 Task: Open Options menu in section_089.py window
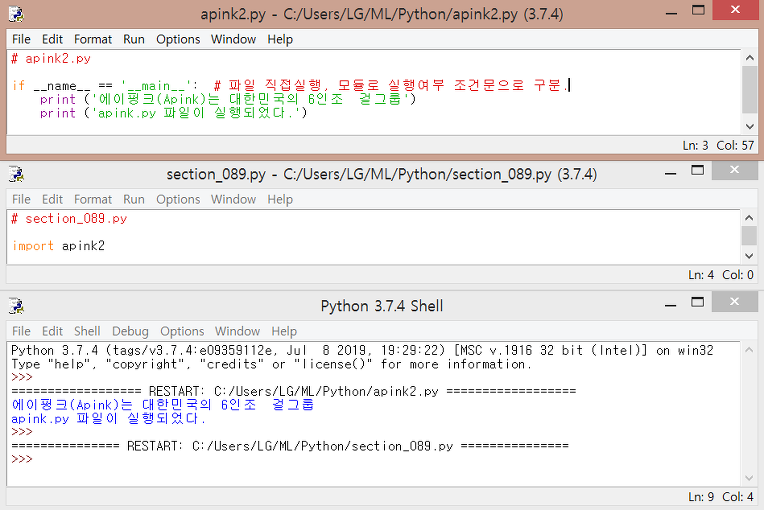click(x=178, y=200)
